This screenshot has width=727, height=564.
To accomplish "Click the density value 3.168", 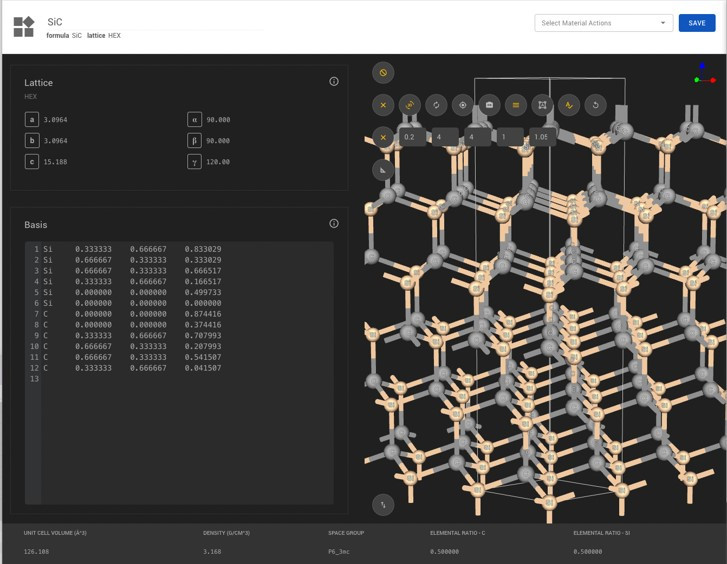I will click(x=212, y=551).
